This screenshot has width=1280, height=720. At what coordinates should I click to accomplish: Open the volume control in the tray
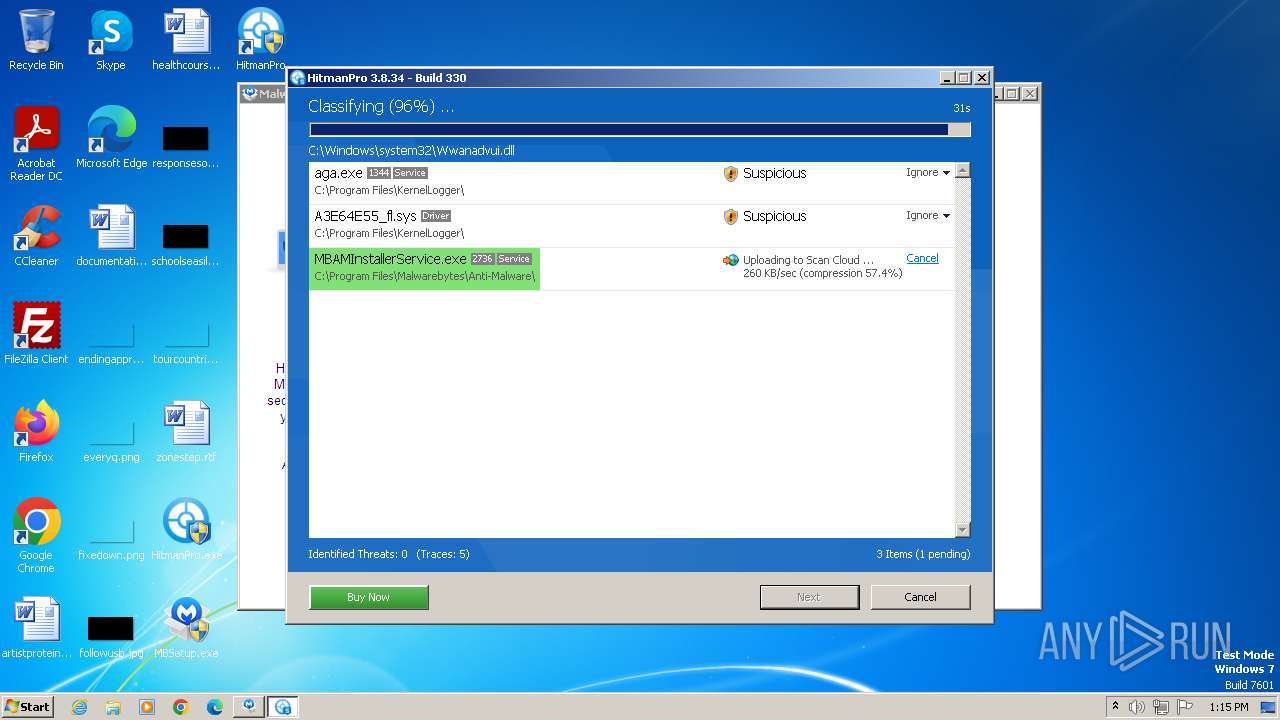click(x=1137, y=707)
